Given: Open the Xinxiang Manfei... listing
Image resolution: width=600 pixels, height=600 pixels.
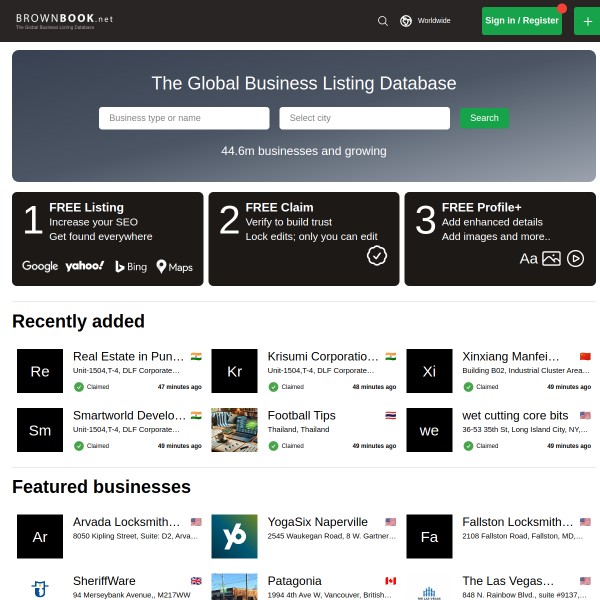Looking at the screenshot, I should click(x=510, y=356).
